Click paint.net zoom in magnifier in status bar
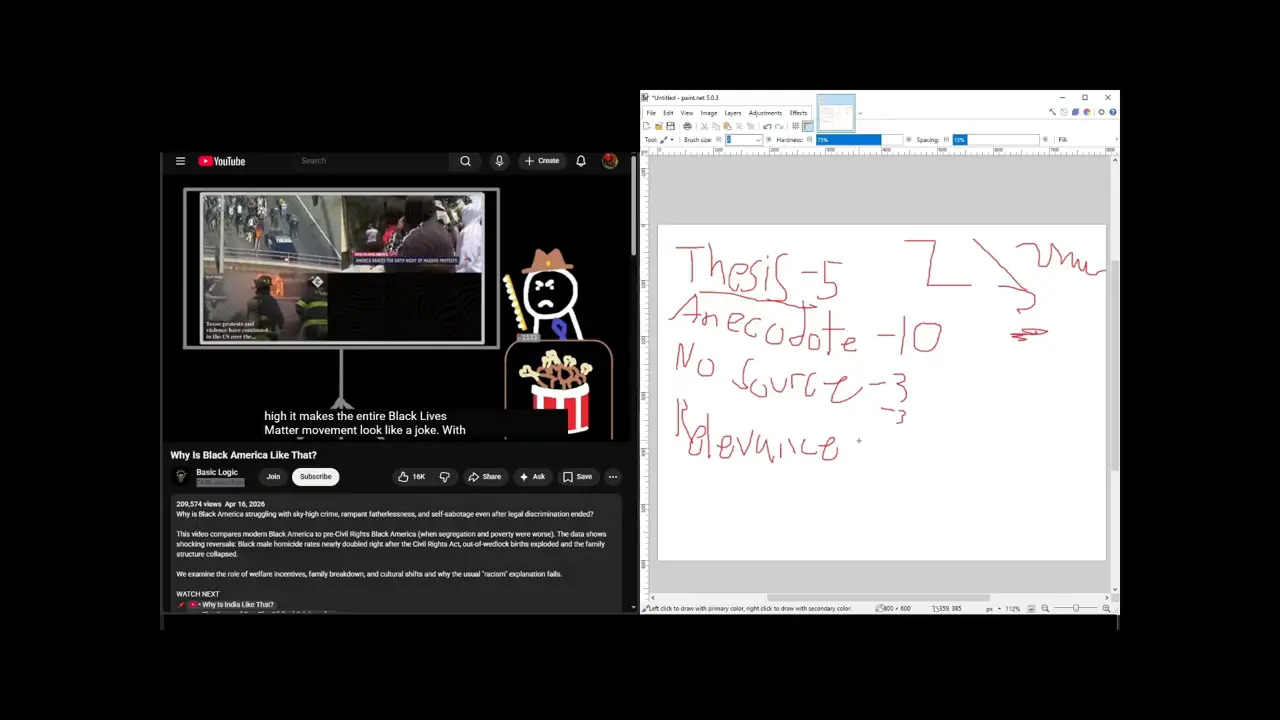Viewport: 1280px width, 720px height. tap(1106, 608)
